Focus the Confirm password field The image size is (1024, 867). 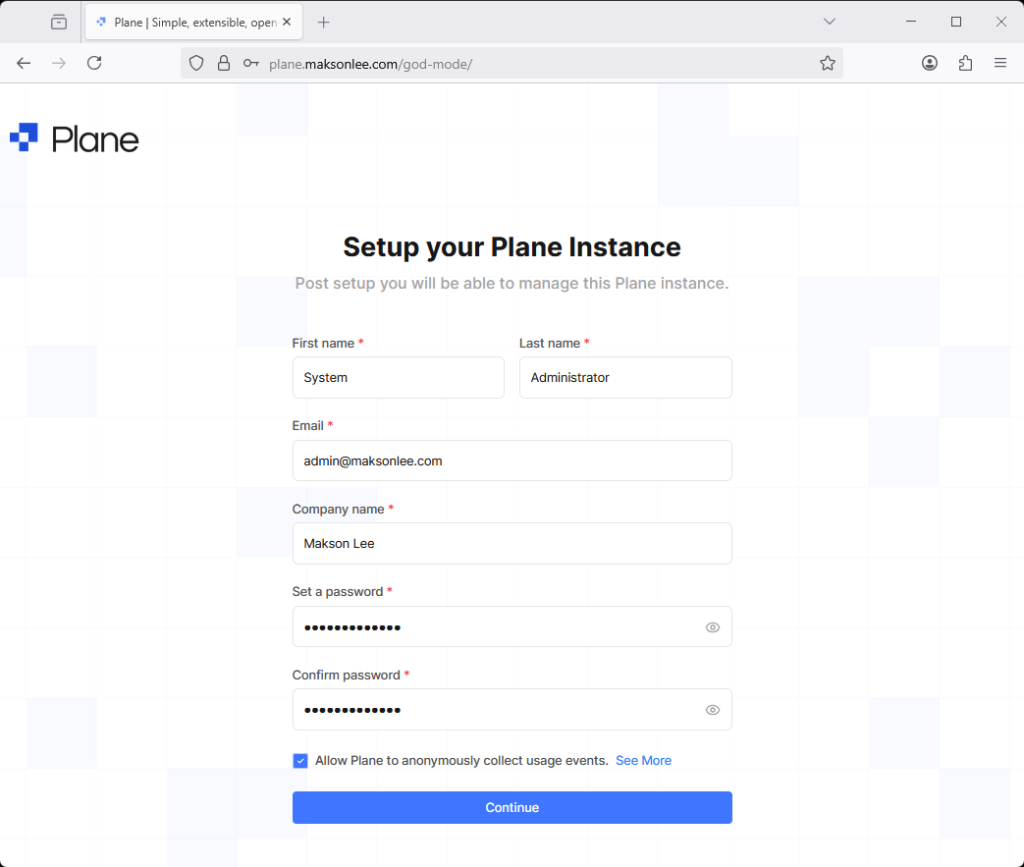click(x=512, y=710)
